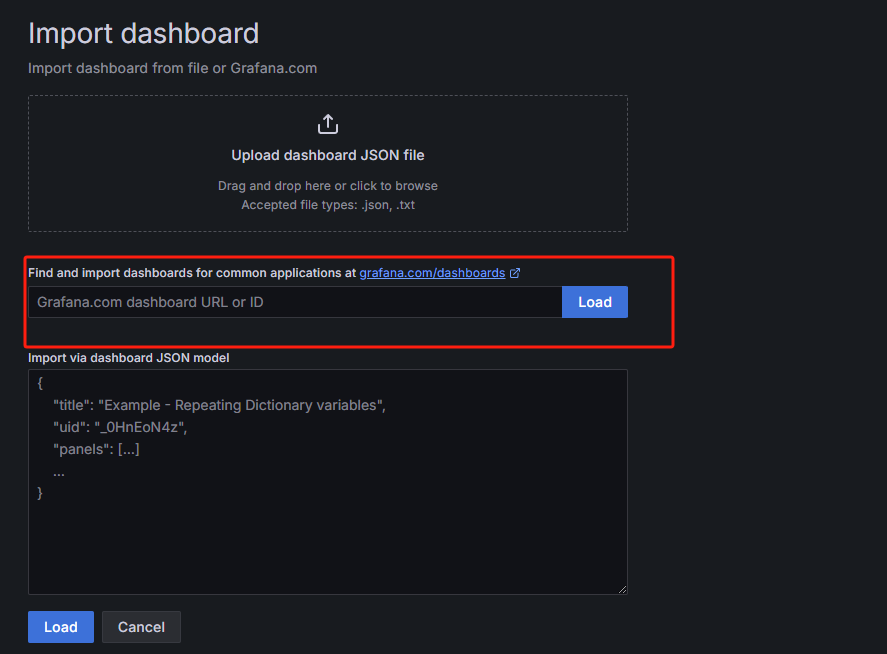Click the upload arrow icon
This screenshot has height=654, width=887.
coord(328,124)
